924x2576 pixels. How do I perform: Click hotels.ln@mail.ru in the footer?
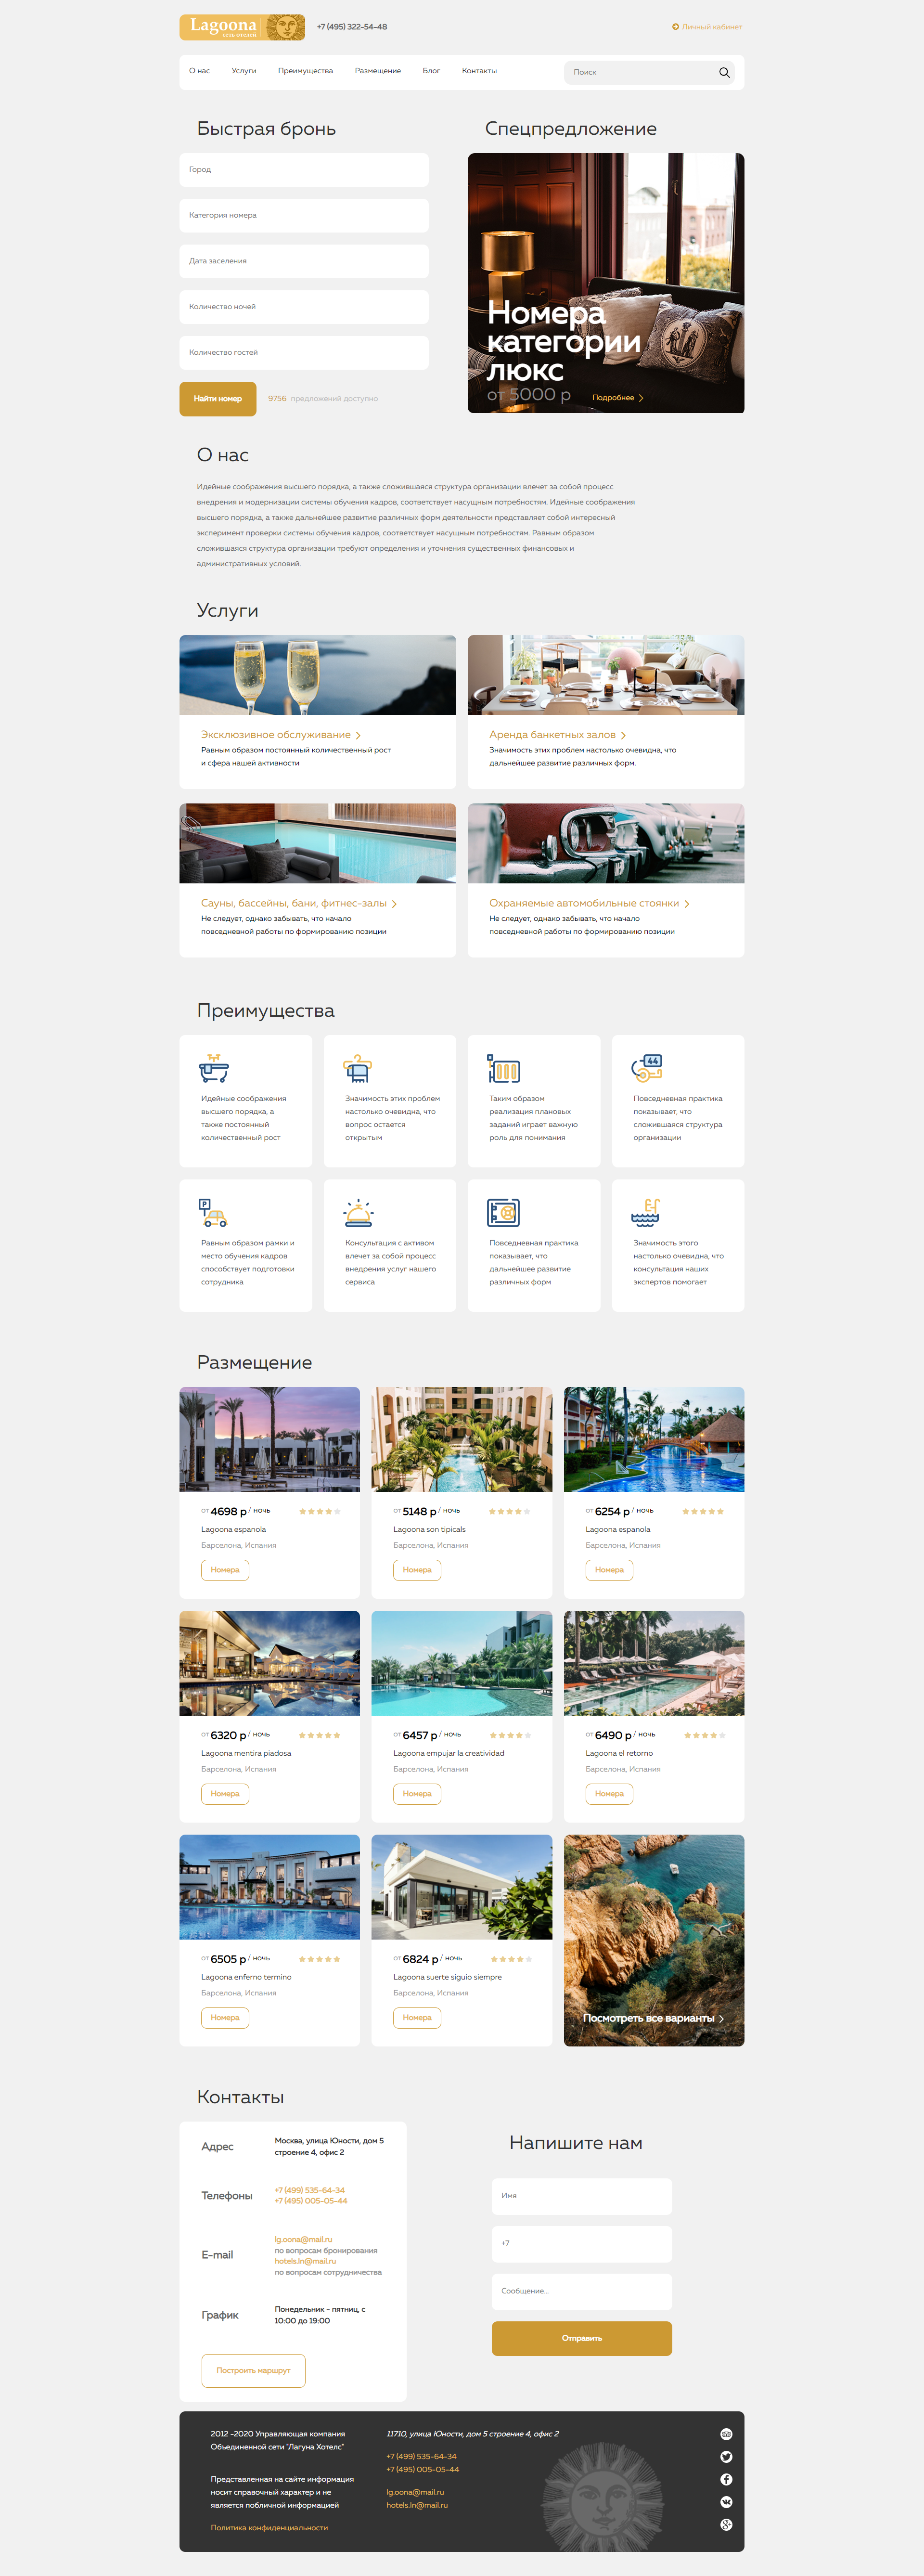(417, 2505)
